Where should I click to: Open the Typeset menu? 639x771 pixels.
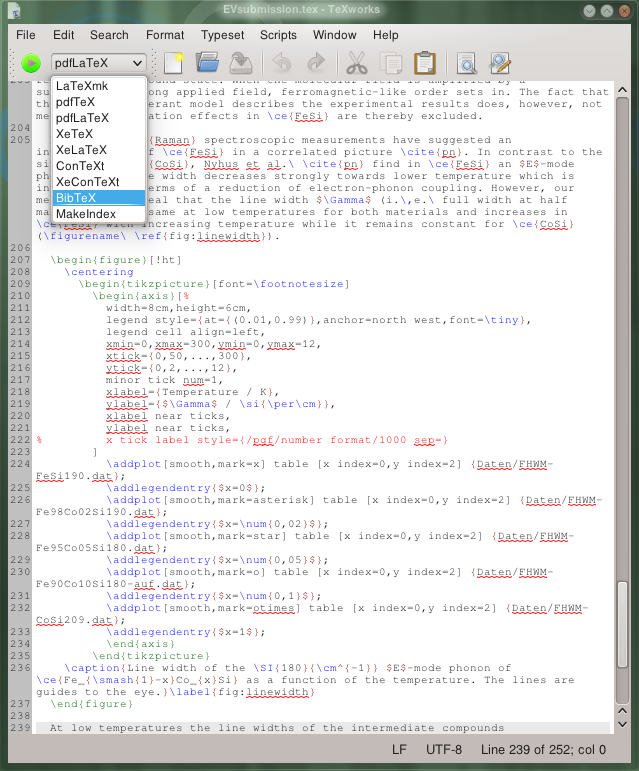222,35
